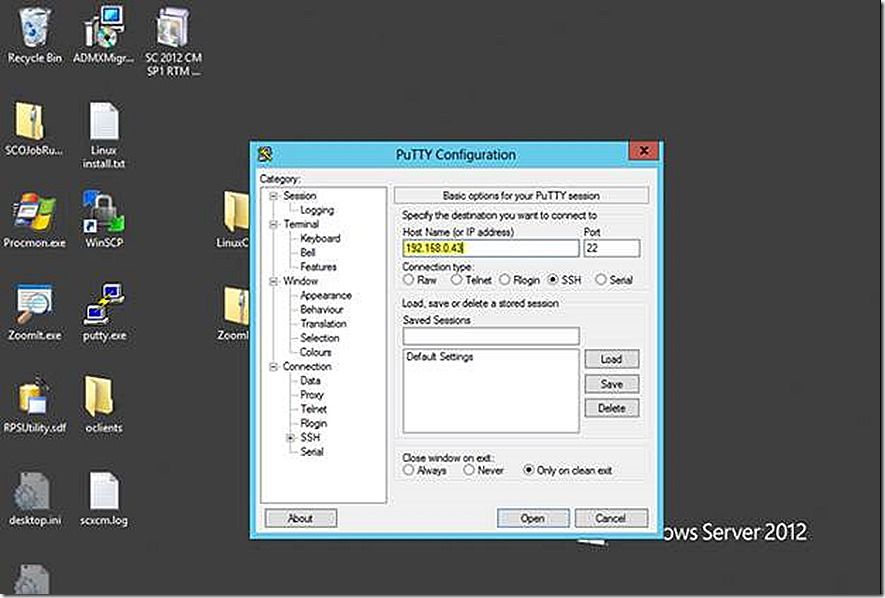Open the Recycle Bin desktop icon
Screen dimensions: 885x598
pos(34,34)
